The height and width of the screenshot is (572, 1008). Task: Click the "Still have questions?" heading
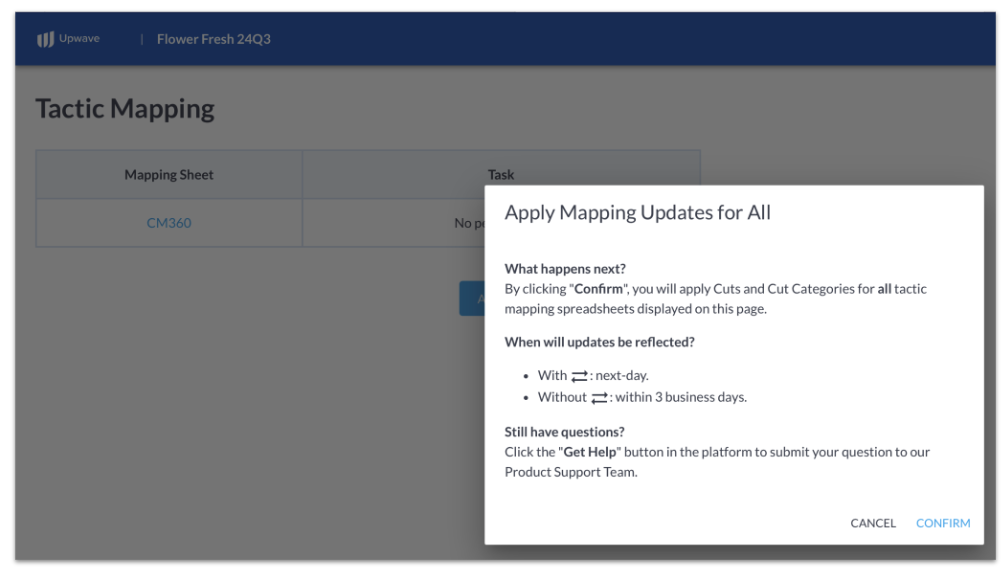tap(564, 432)
